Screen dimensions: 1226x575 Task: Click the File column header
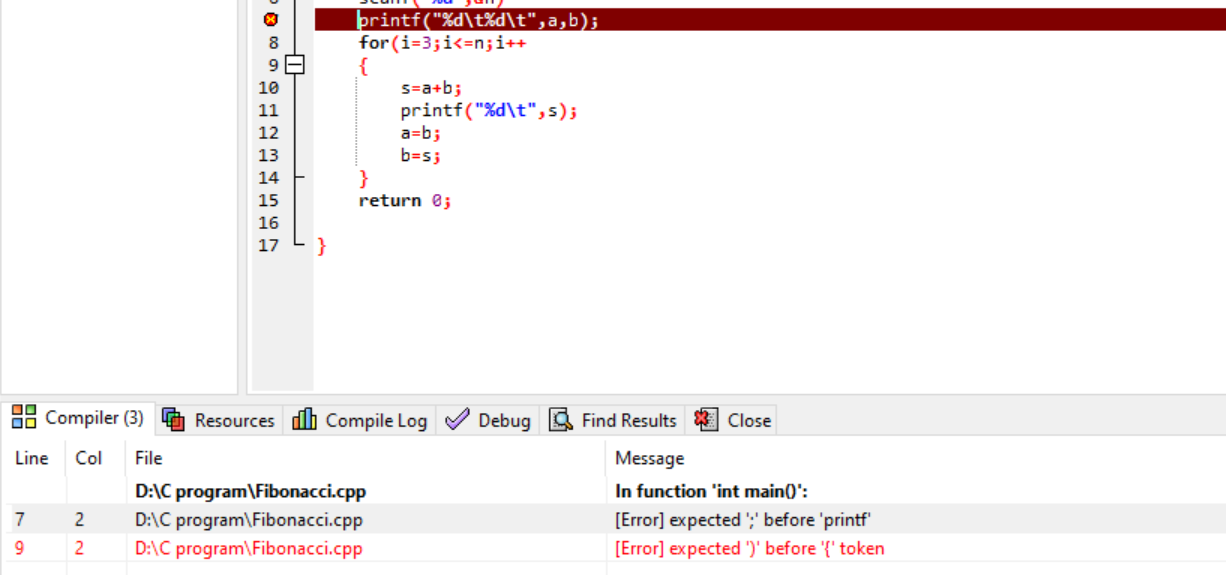pyautogui.click(x=149, y=458)
